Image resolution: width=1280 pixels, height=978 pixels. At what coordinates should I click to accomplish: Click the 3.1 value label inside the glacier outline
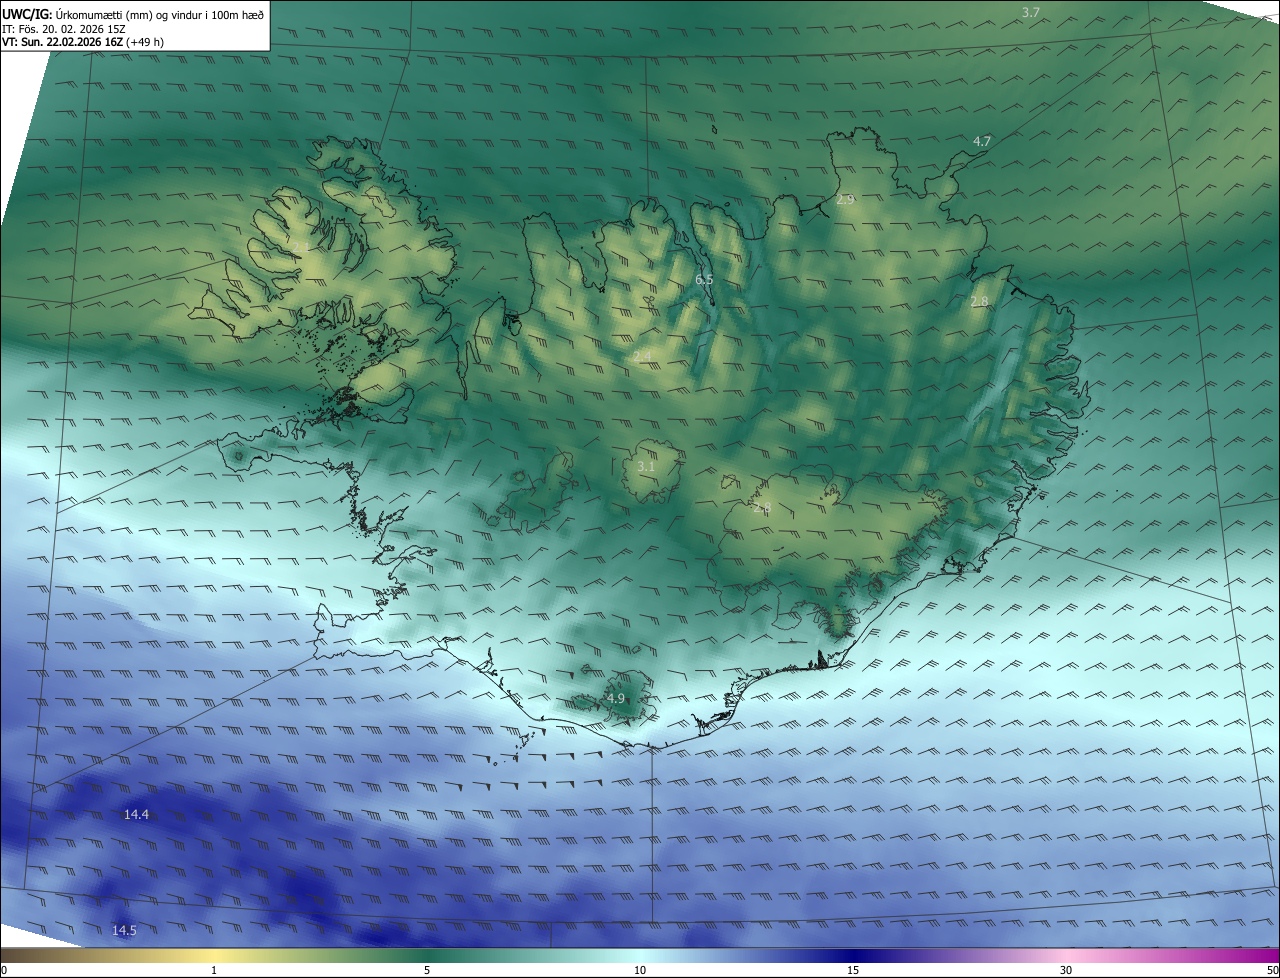click(646, 467)
